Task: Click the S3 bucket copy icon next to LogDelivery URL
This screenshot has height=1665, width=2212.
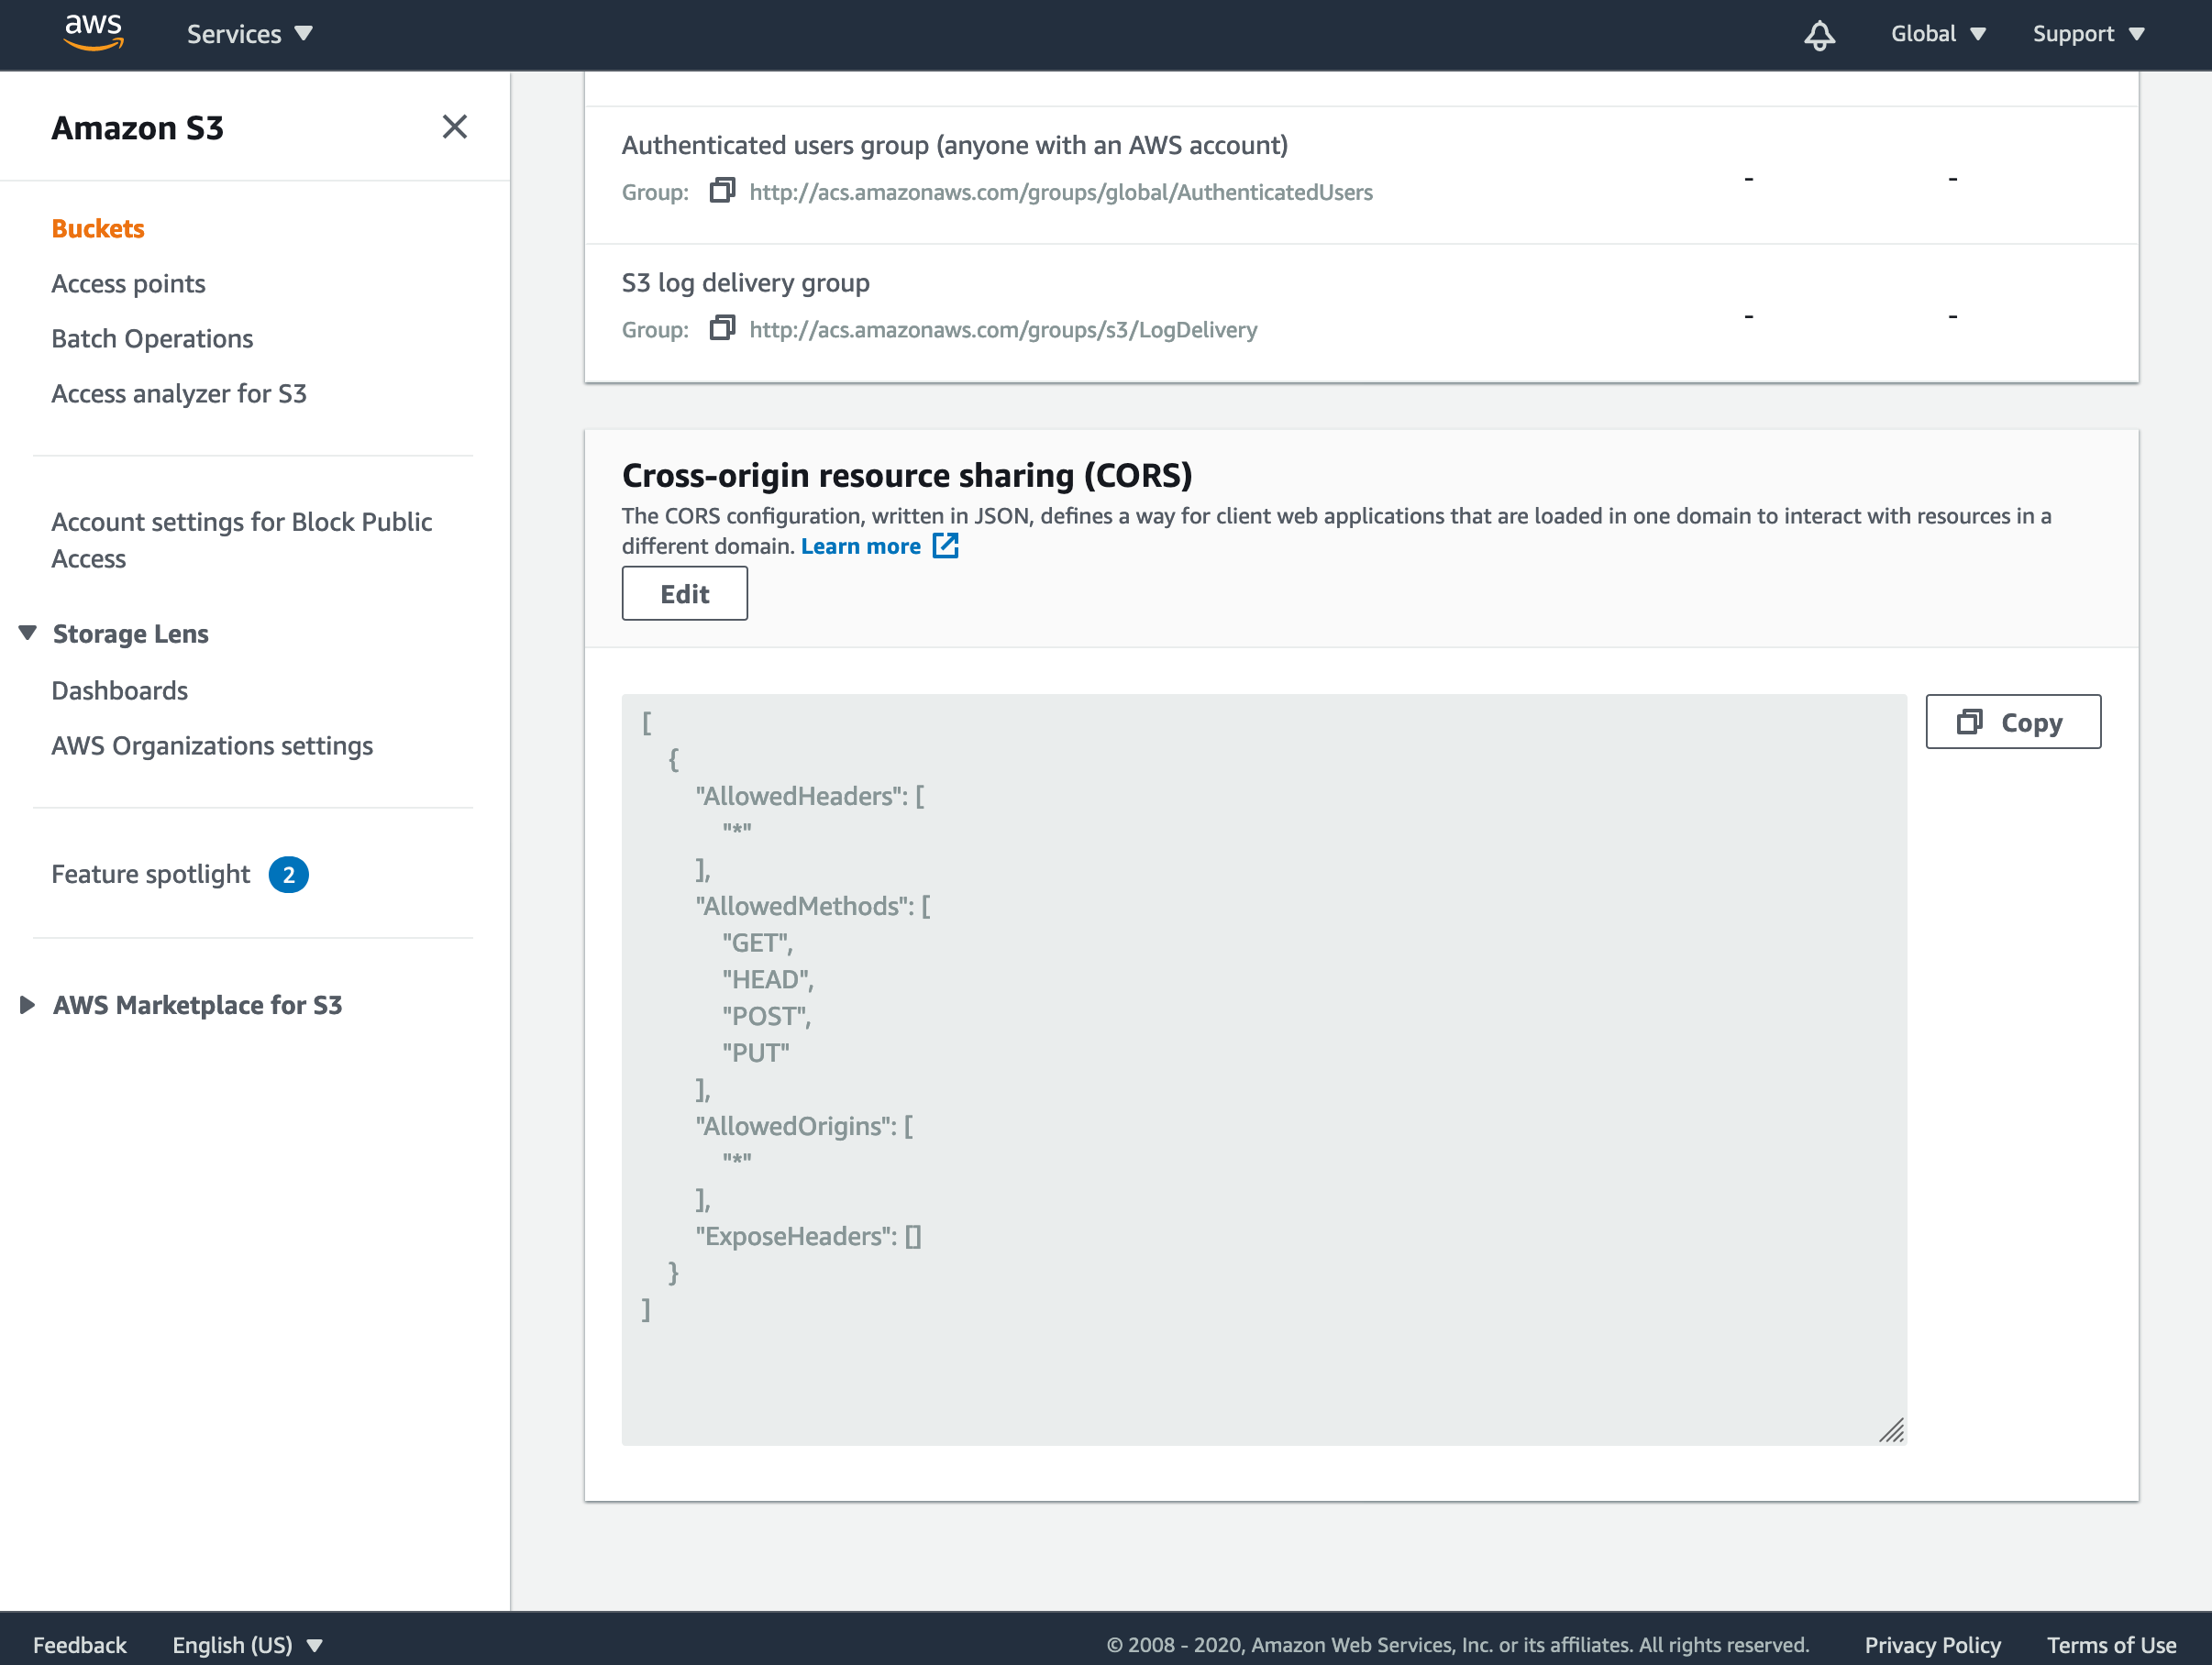Action: pos(722,327)
